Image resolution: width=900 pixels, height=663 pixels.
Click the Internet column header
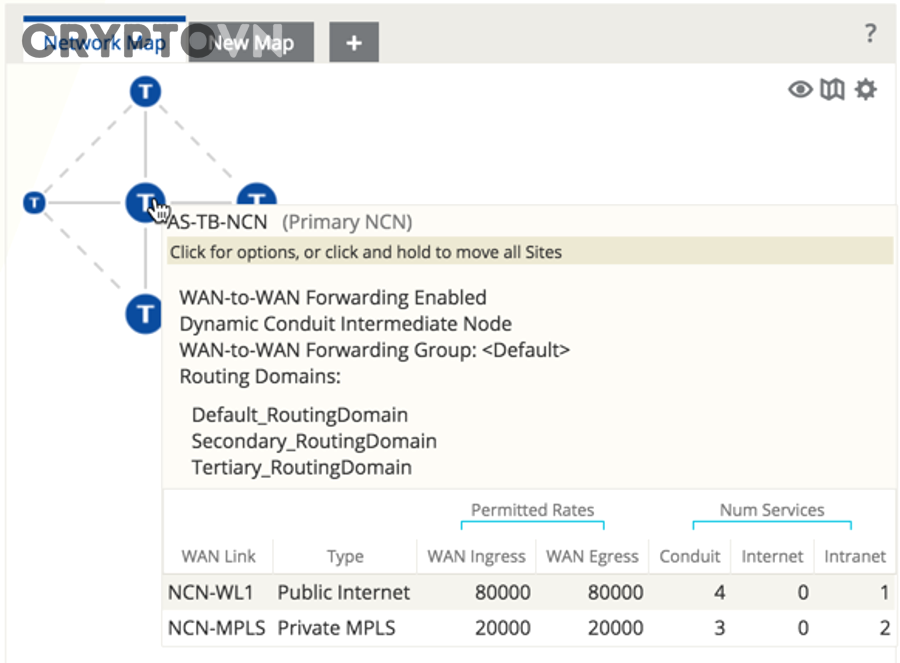[x=772, y=556]
